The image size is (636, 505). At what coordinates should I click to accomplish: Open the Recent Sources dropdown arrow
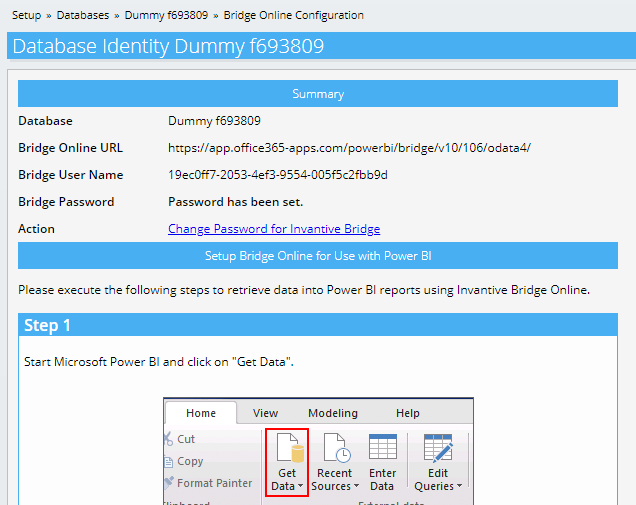(x=356, y=486)
